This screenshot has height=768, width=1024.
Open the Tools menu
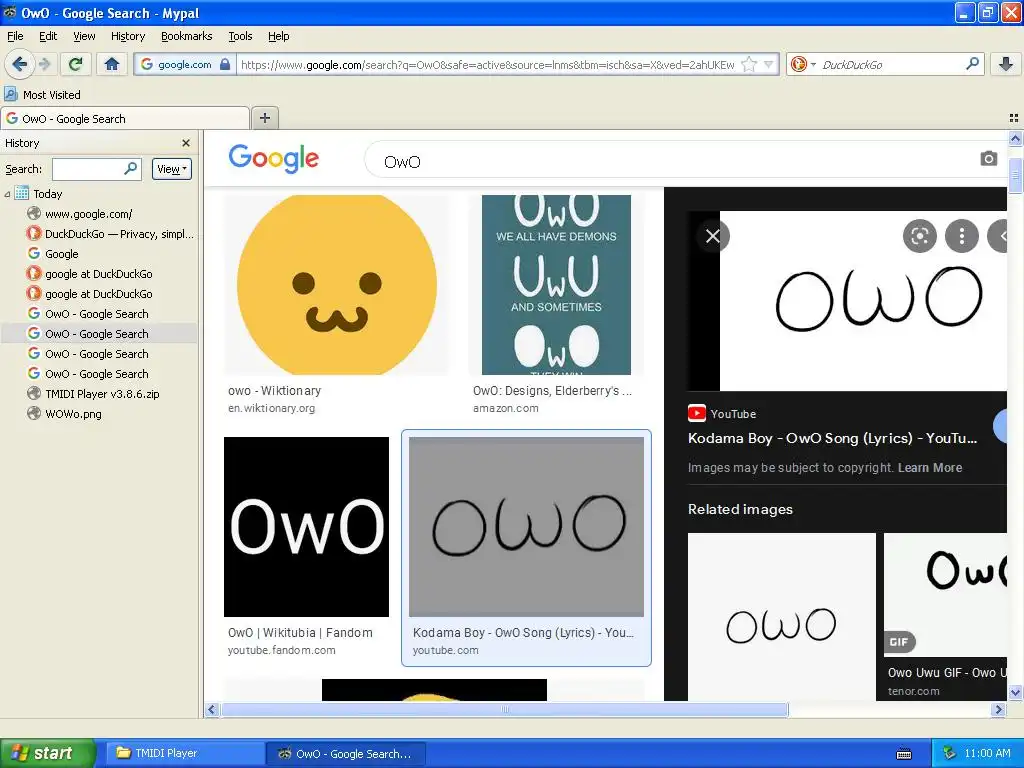click(x=240, y=36)
